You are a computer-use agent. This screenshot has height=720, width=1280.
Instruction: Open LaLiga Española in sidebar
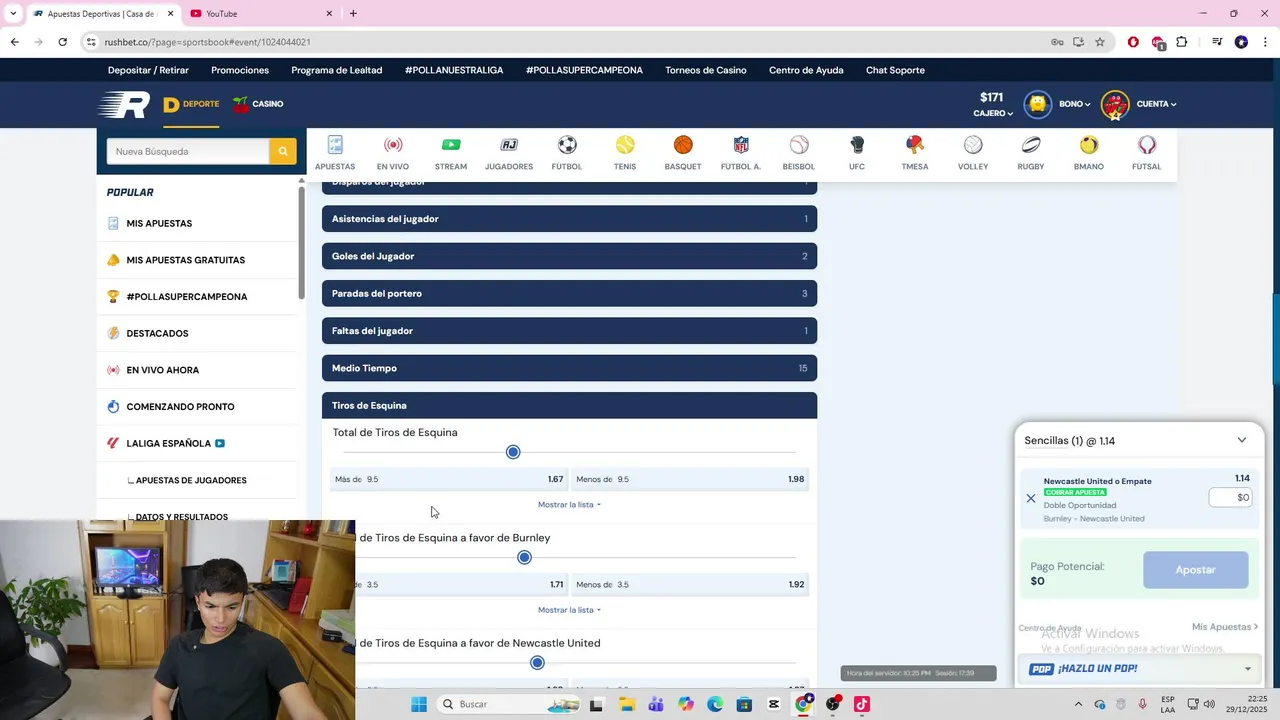[168, 443]
